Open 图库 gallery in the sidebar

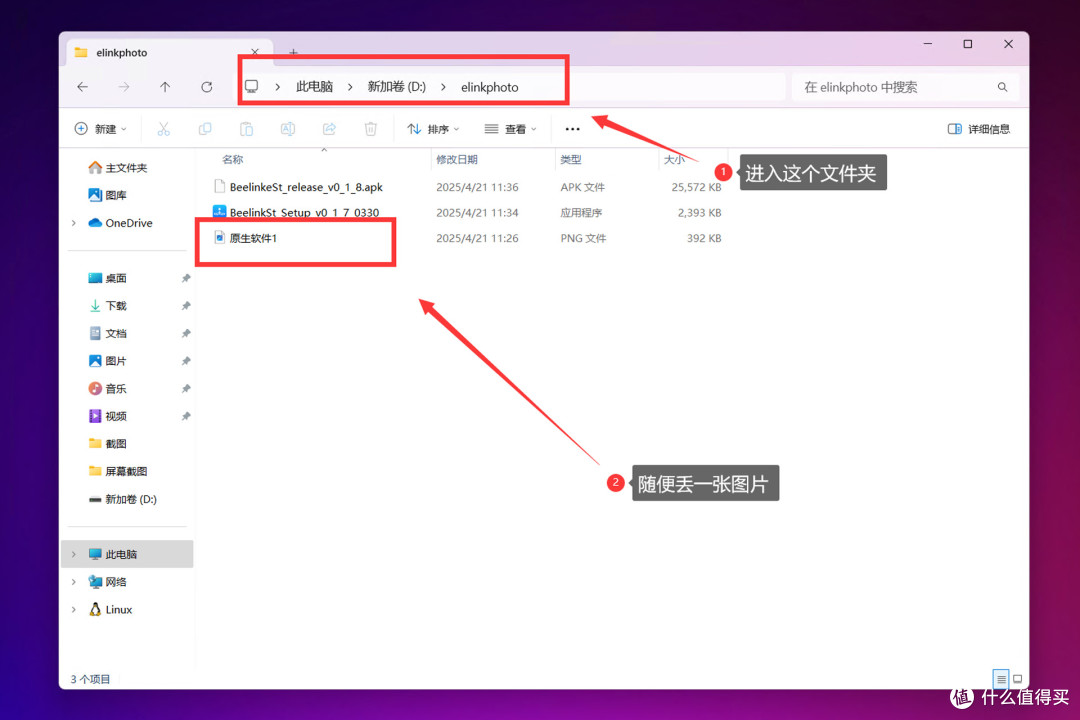[x=116, y=195]
